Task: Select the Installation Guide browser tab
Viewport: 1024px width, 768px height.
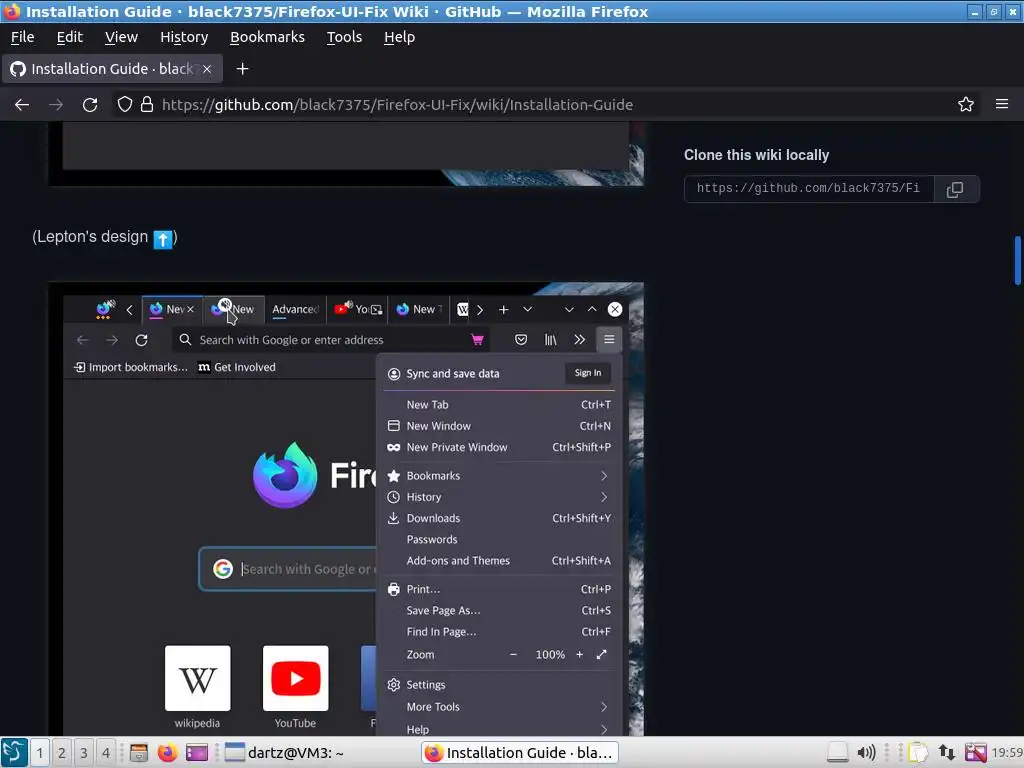Action: click(x=112, y=69)
